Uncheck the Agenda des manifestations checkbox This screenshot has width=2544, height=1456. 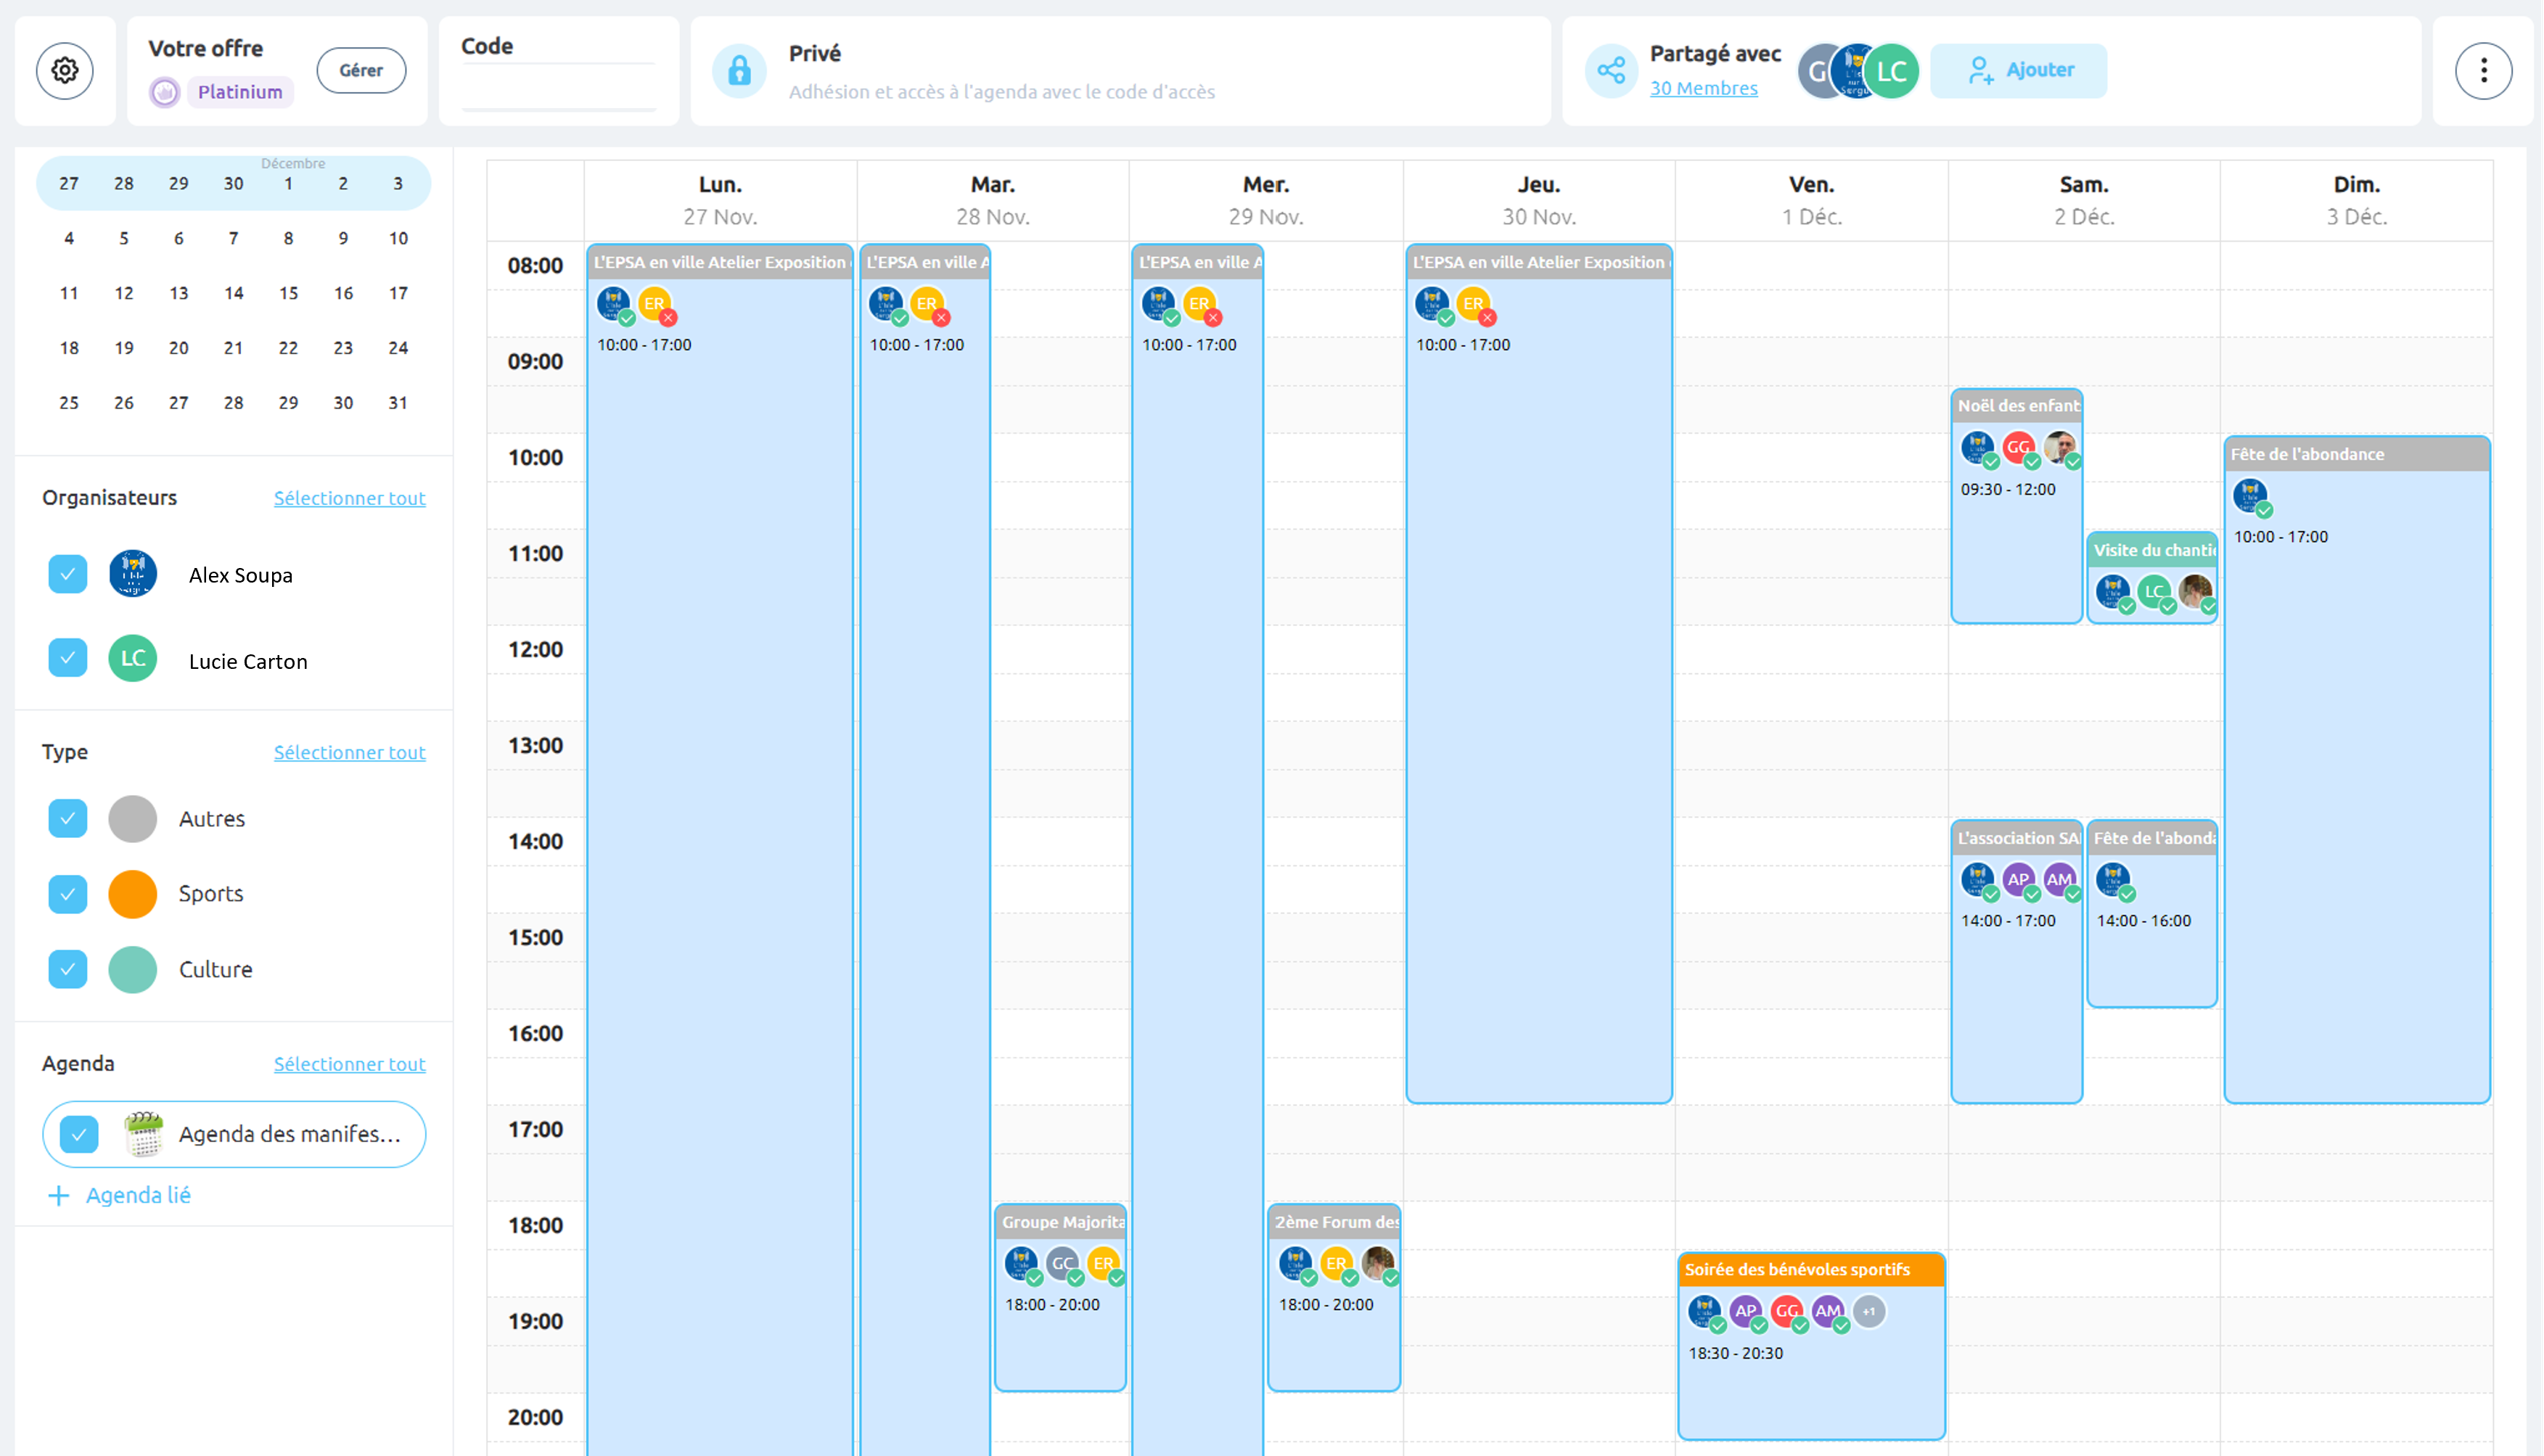point(79,1134)
